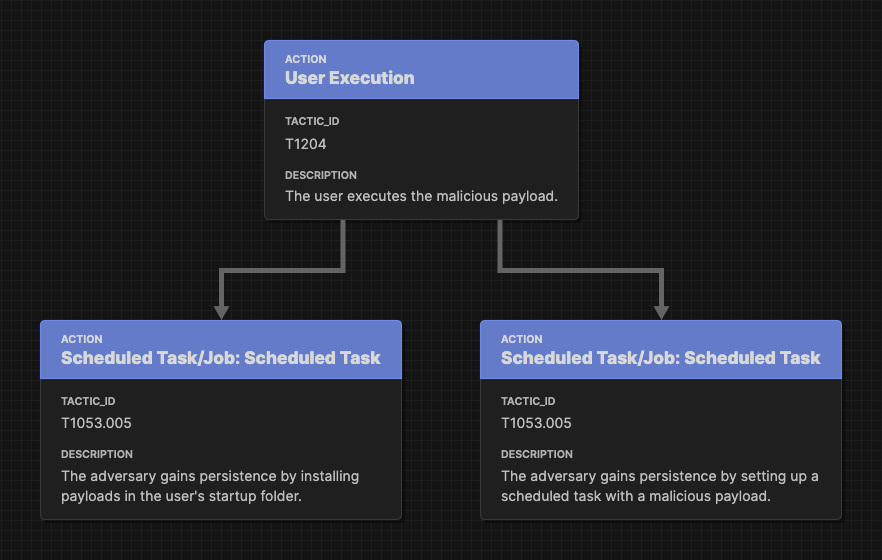Click ACTION label above User Execution
Viewport: 882px width, 560px height.
point(305,59)
